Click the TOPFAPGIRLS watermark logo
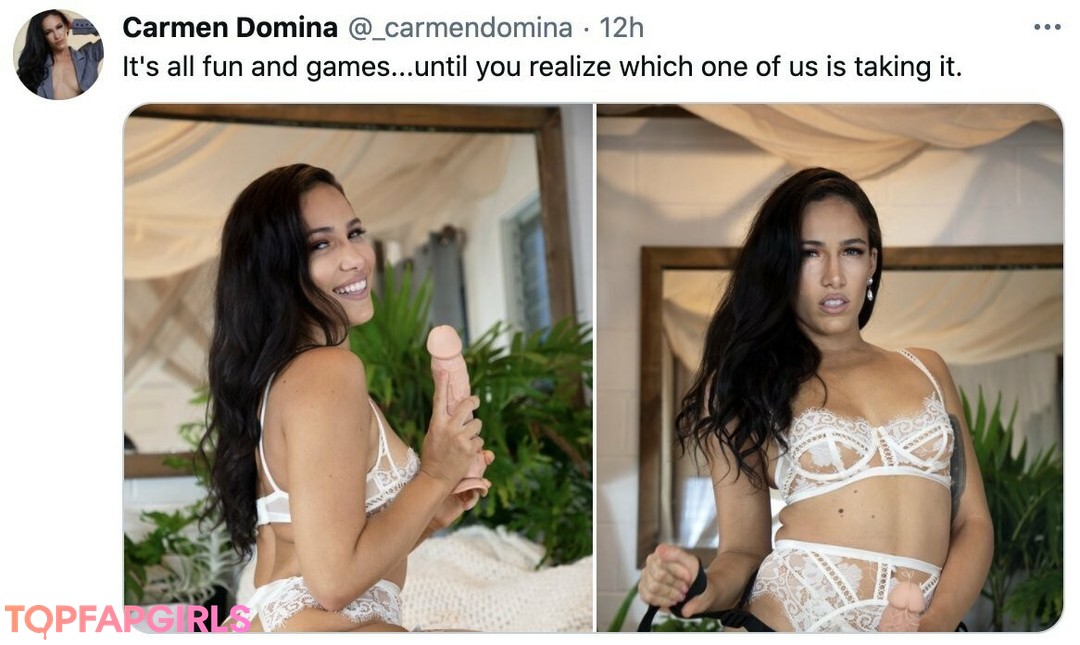 click(128, 619)
